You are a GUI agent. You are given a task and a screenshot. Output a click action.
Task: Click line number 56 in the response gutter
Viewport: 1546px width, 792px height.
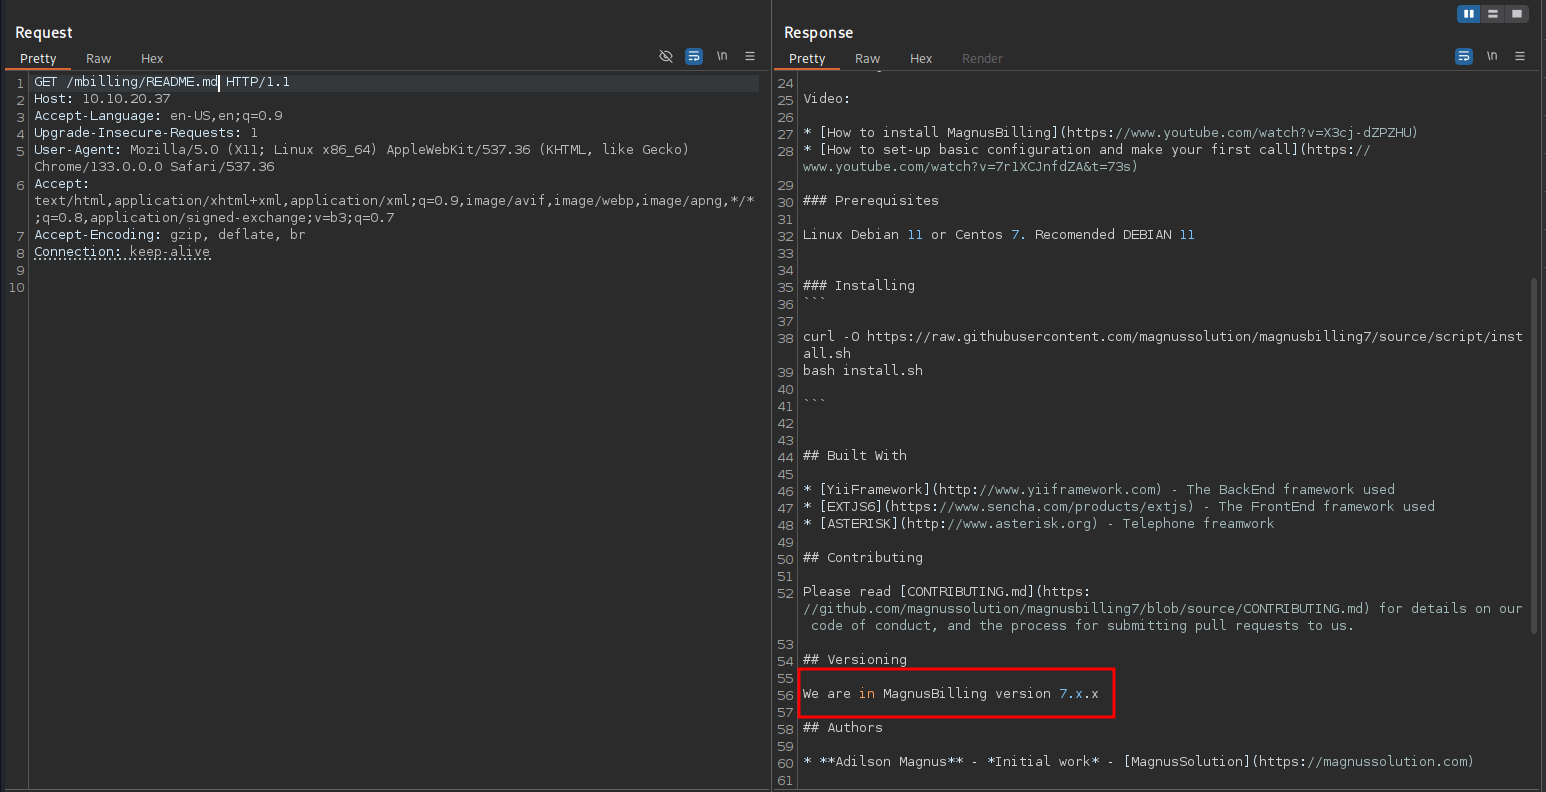tap(785, 694)
